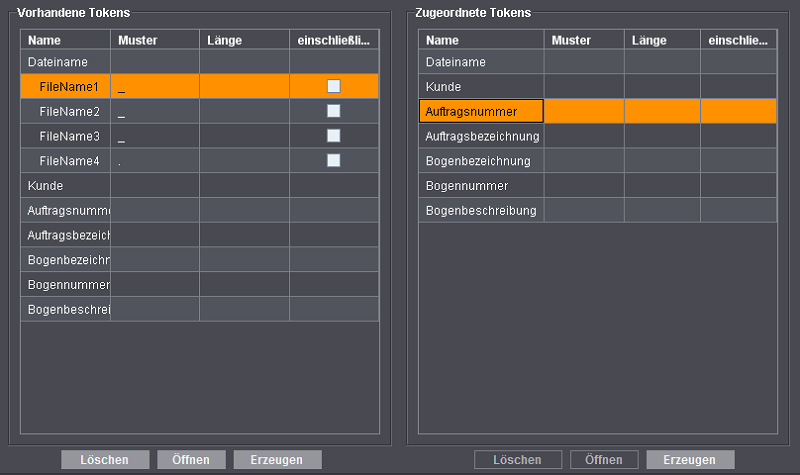
Task: Collapse the Dateiname group in Vorhandene Tokens
Action: (57, 62)
